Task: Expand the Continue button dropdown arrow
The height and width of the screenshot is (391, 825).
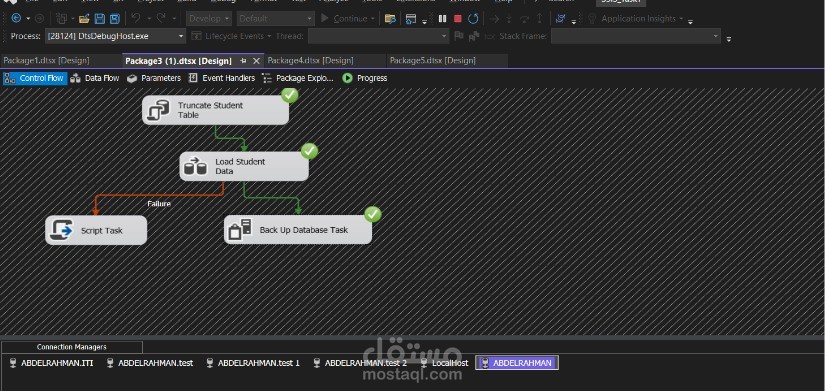Action: point(373,19)
